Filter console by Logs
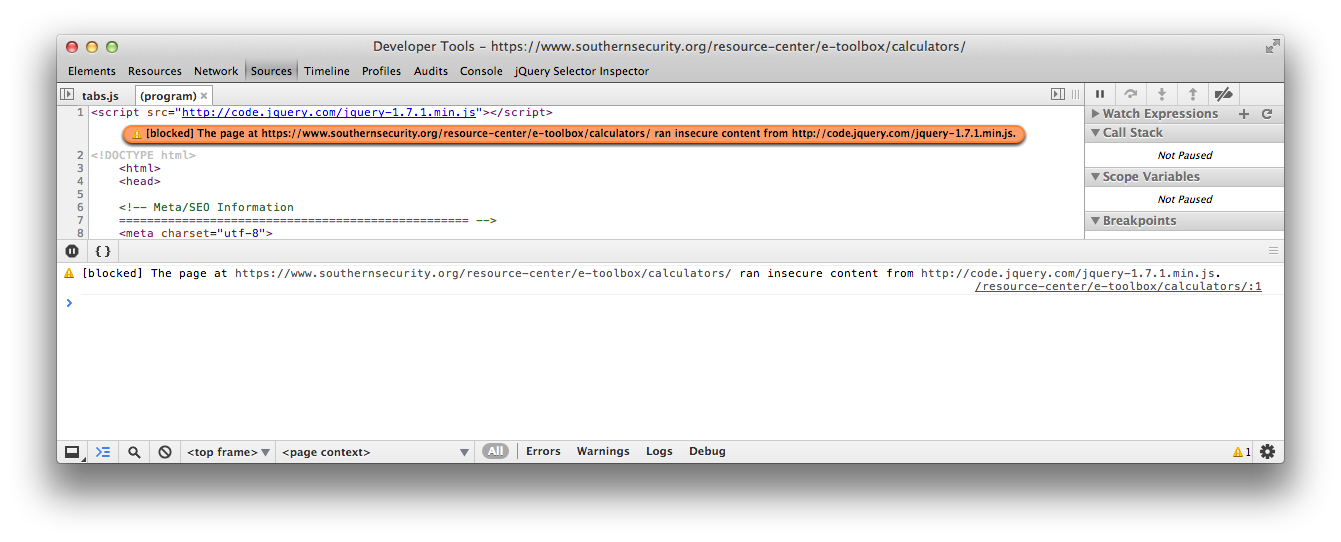This screenshot has width=1341, height=542. tap(659, 451)
